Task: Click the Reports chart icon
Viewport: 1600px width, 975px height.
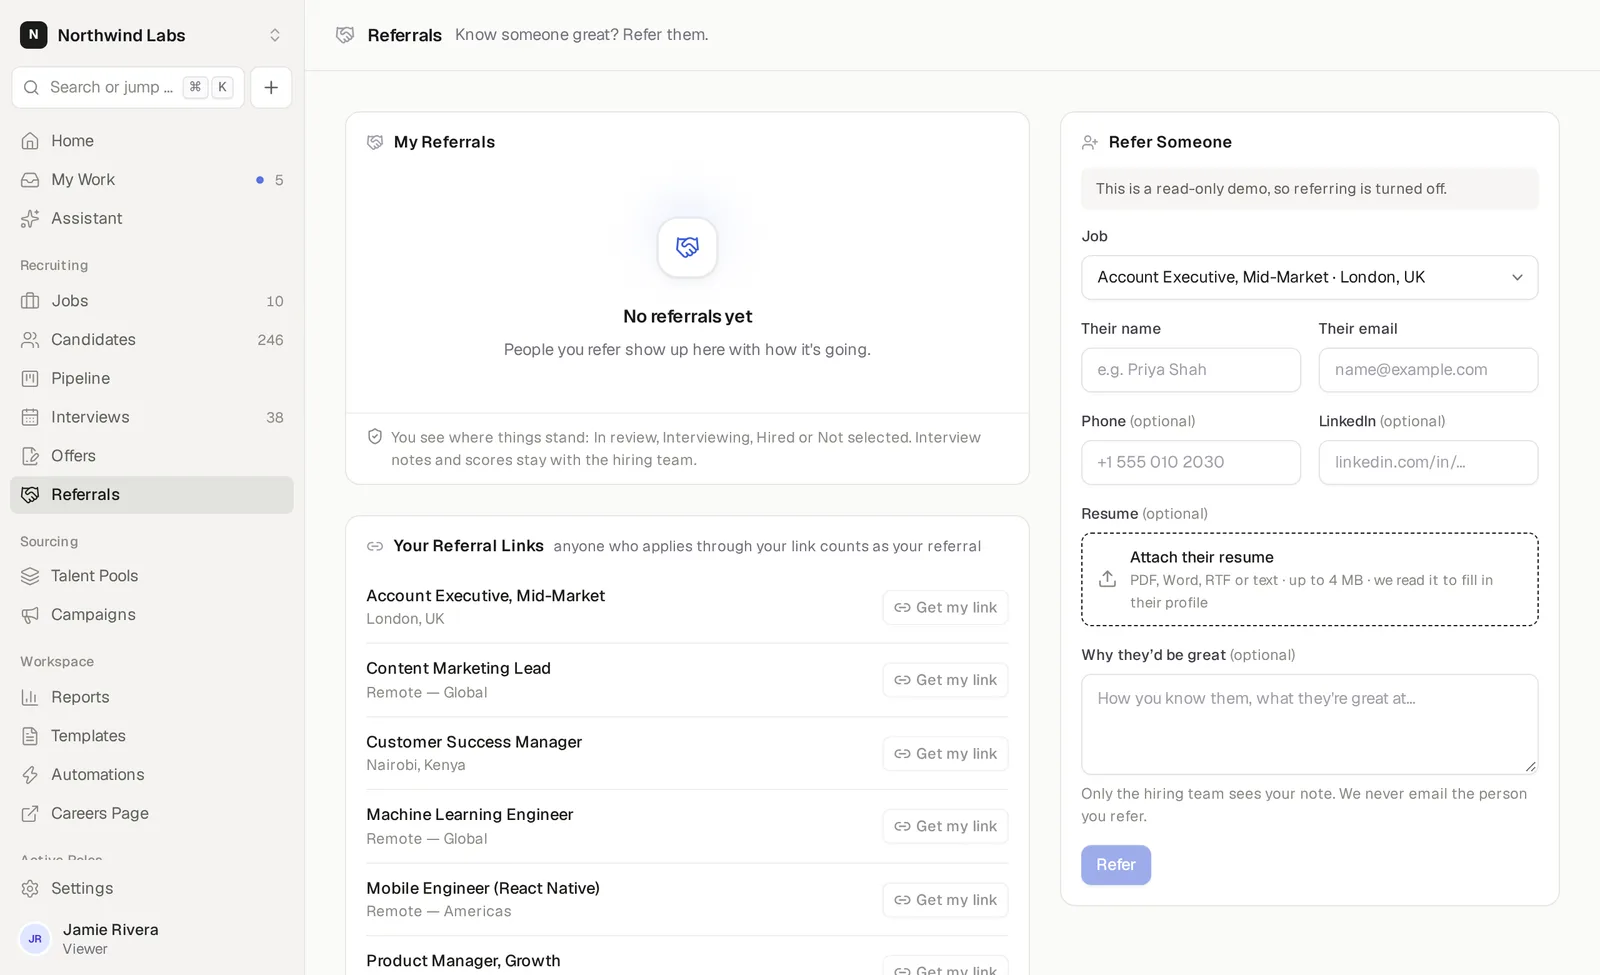Action: click(x=30, y=697)
